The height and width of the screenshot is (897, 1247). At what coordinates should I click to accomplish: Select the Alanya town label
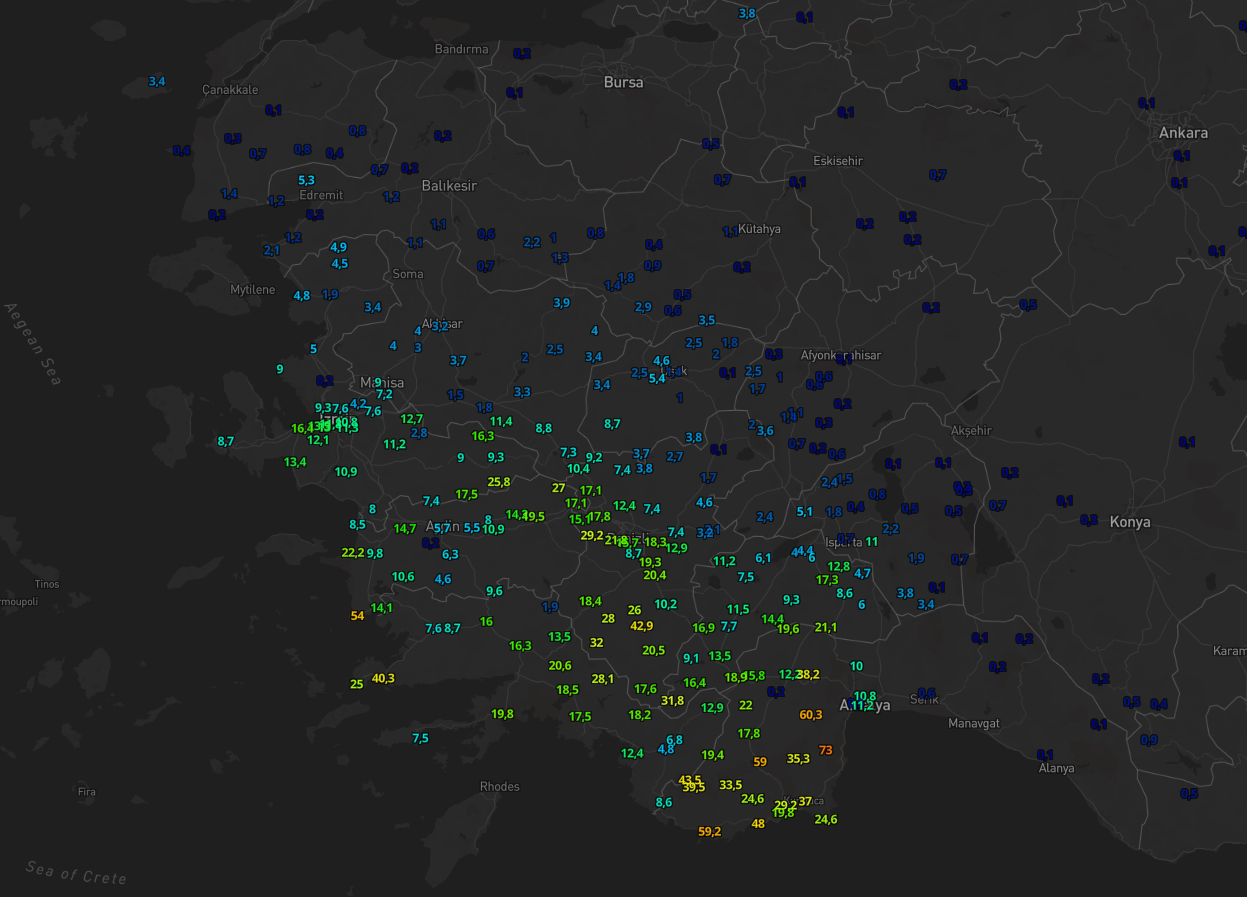tap(1056, 768)
